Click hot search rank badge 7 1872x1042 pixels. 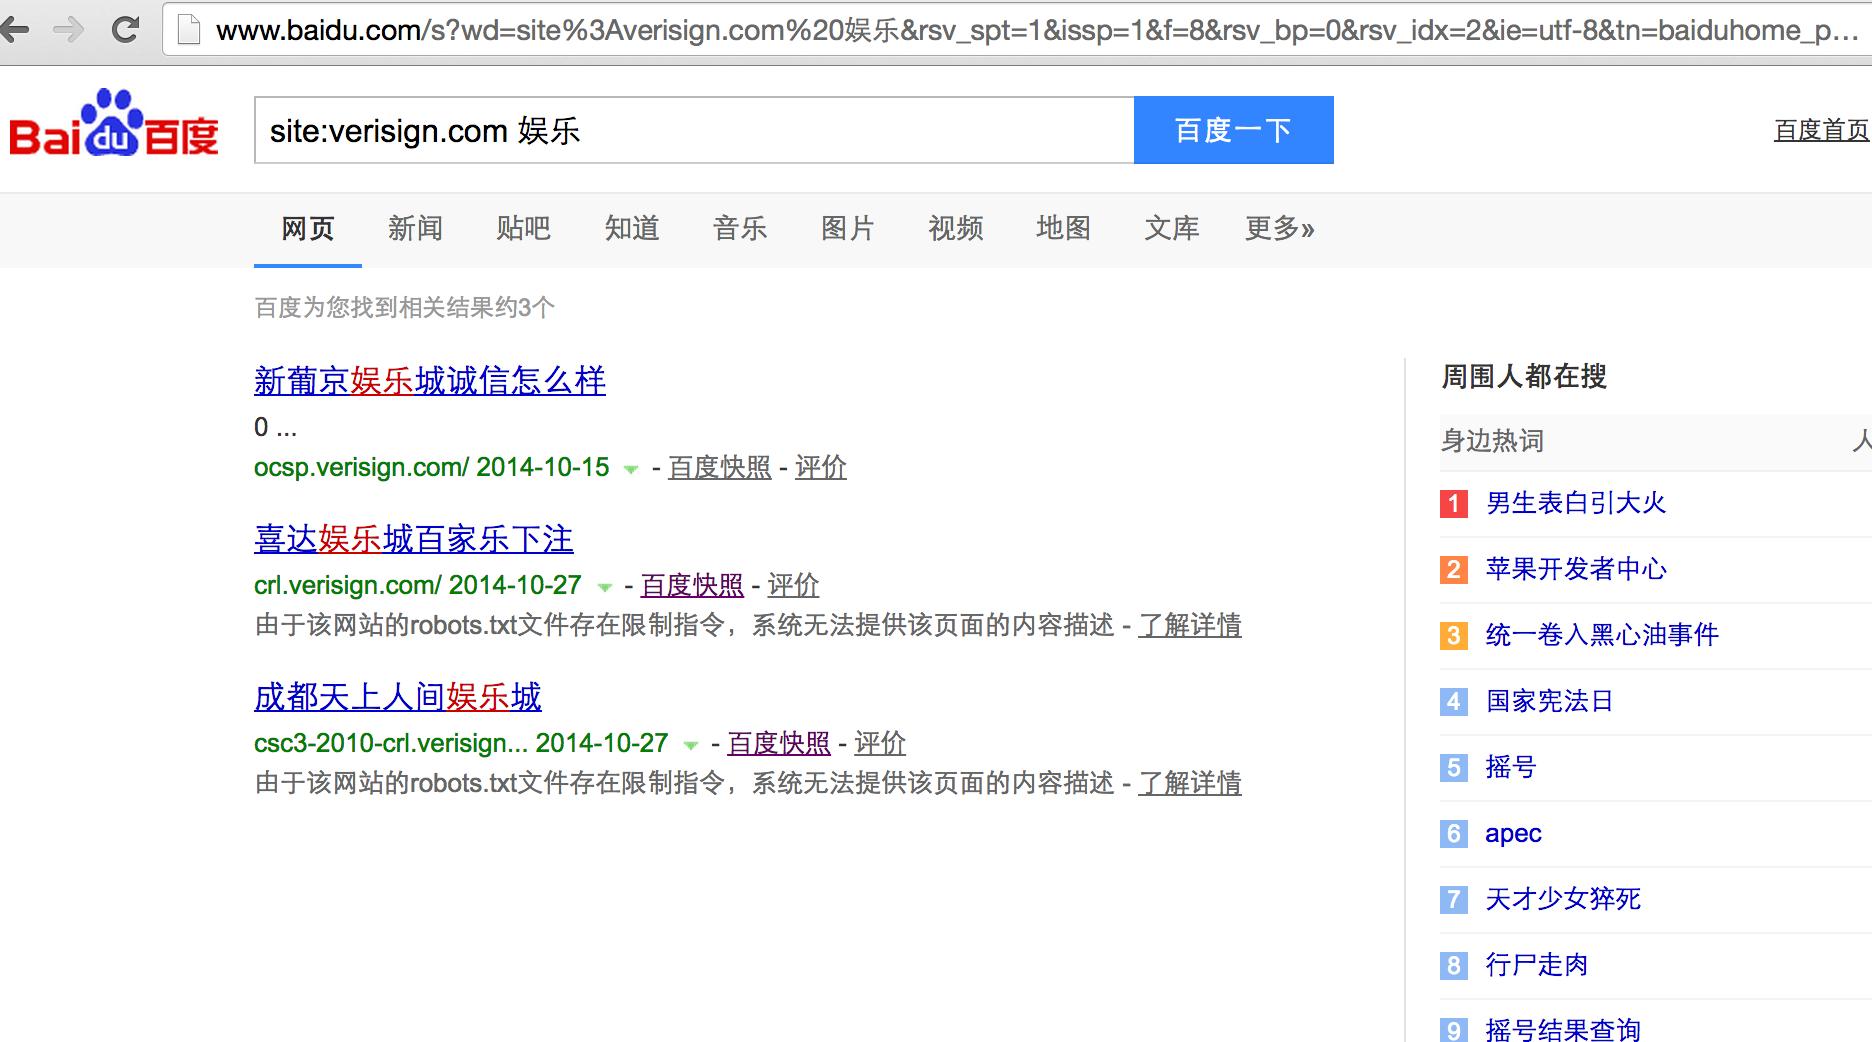click(1454, 899)
